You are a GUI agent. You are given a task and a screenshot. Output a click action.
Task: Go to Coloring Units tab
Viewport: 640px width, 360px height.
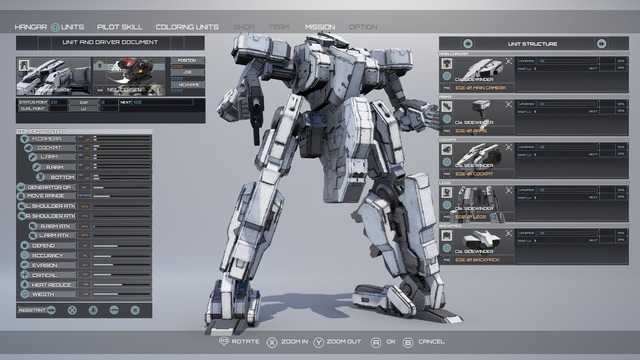pos(187,27)
